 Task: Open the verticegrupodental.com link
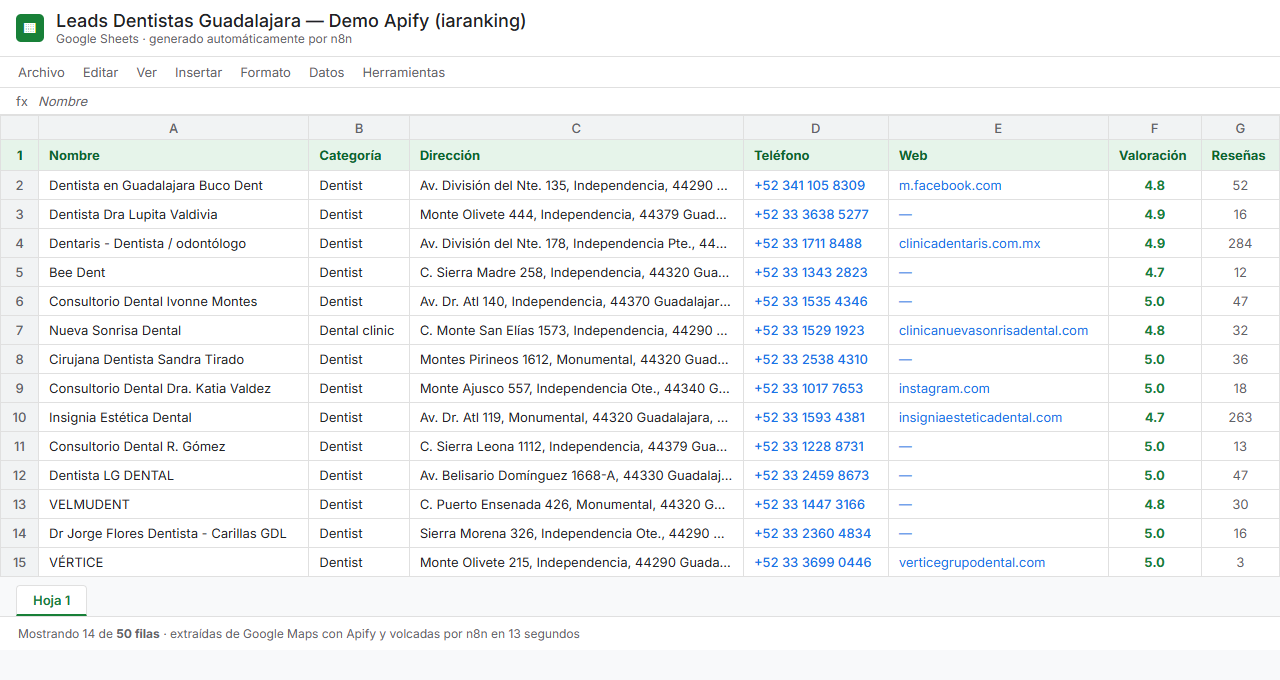(972, 562)
